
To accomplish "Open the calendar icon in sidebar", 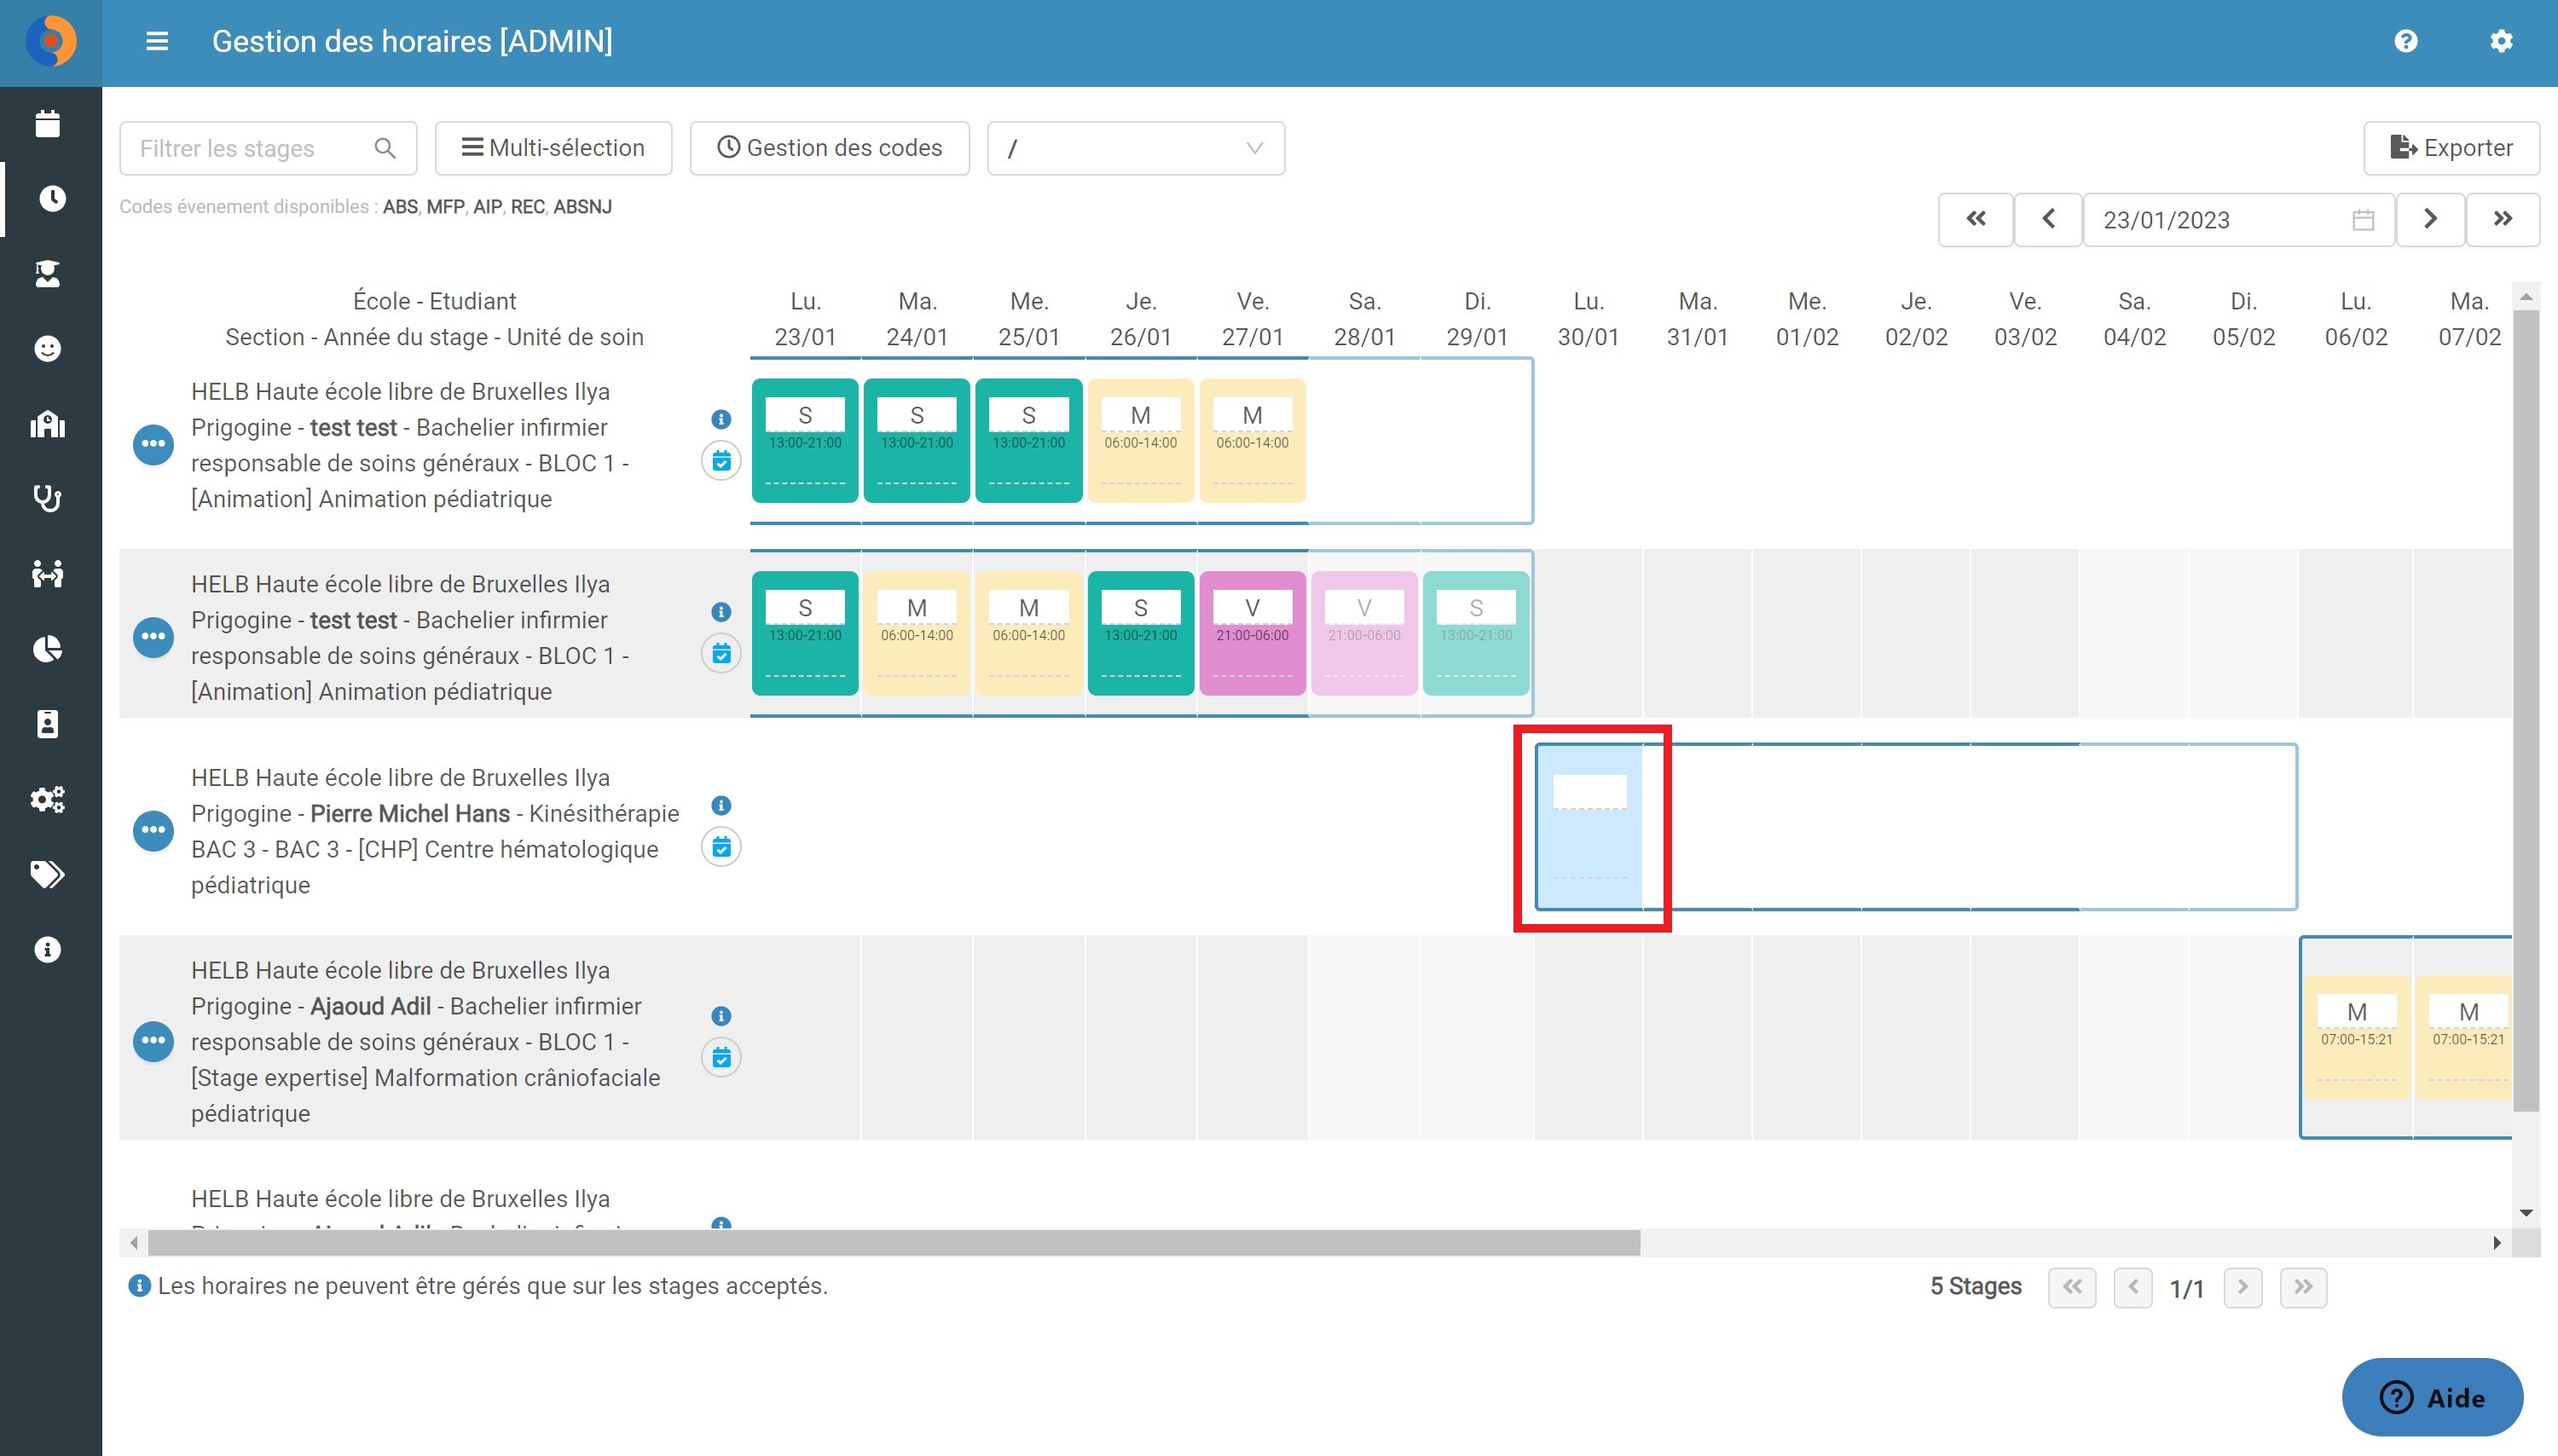I will [48, 124].
